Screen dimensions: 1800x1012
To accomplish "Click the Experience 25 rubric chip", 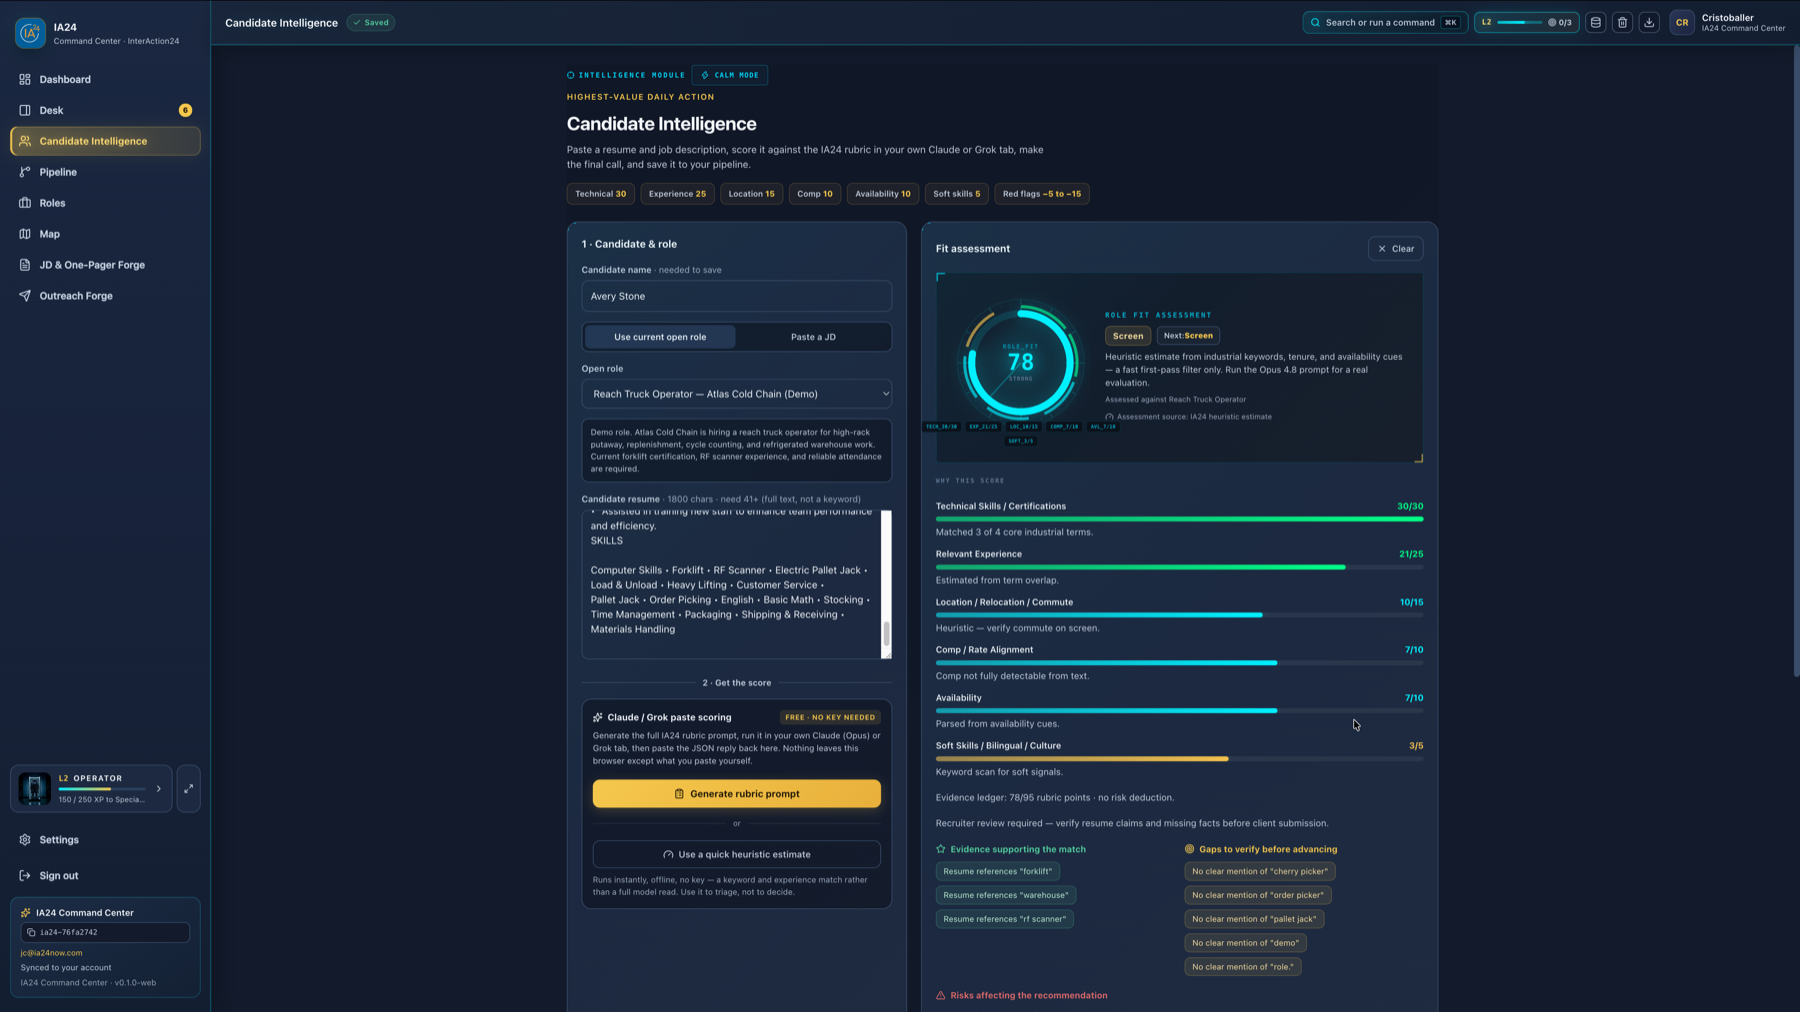I will [677, 194].
